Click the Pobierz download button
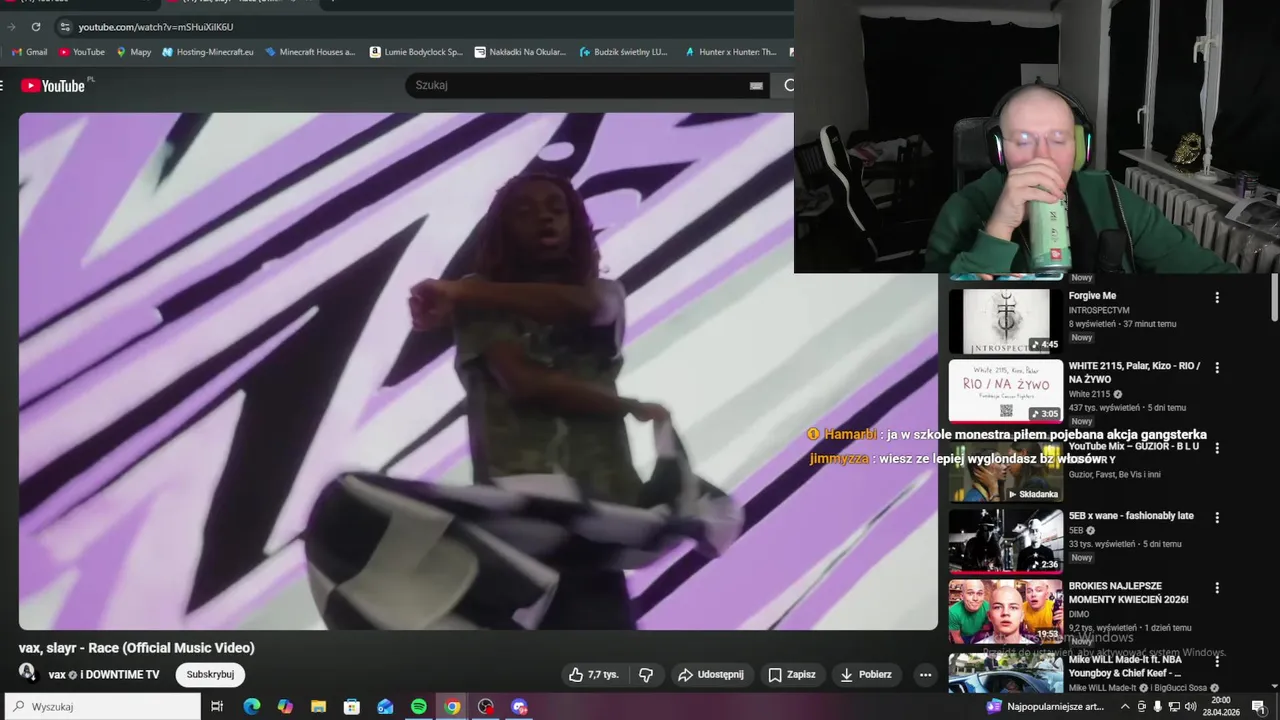Image resolution: width=1280 pixels, height=720 pixels. click(865, 675)
